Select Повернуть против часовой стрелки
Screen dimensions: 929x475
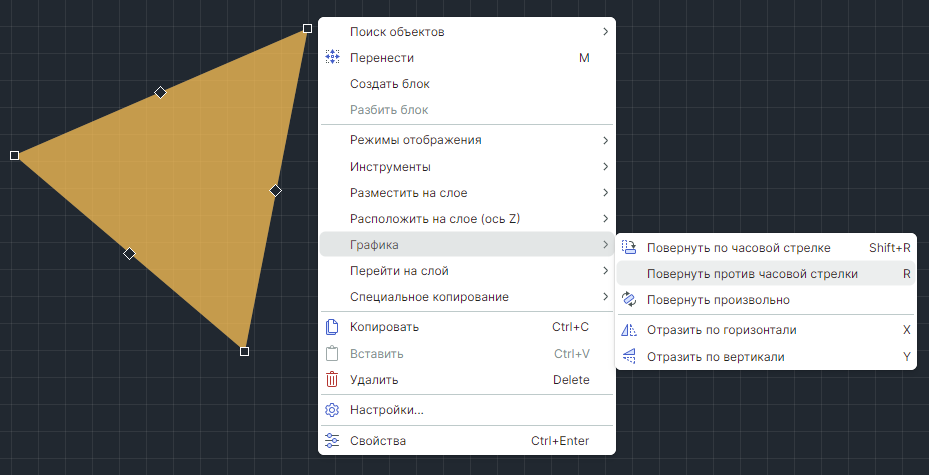766,274
